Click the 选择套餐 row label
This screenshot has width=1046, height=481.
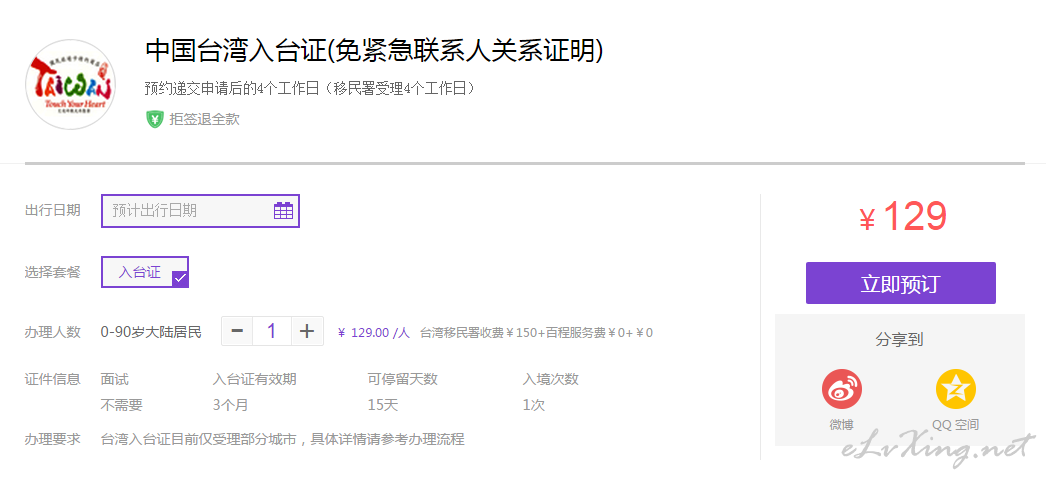(x=53, y=272)
